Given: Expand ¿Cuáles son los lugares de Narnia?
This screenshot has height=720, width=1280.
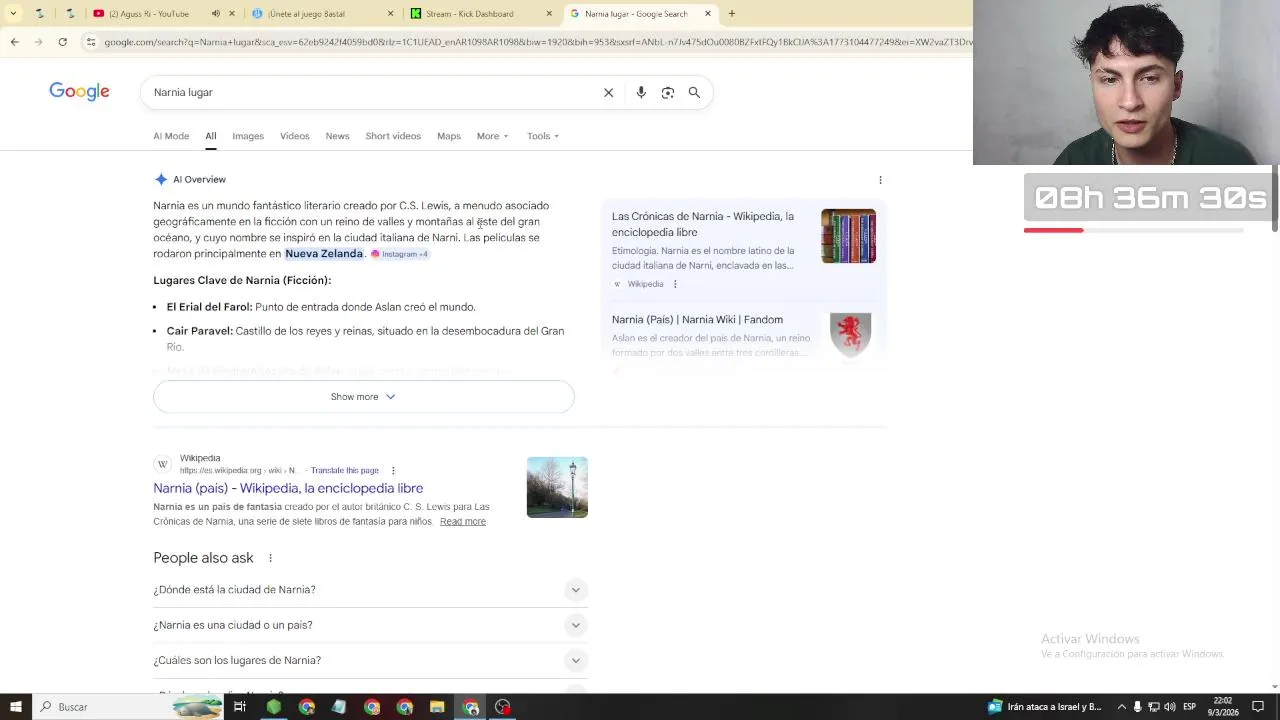Looking at the screenshot, I should [370, 660].
